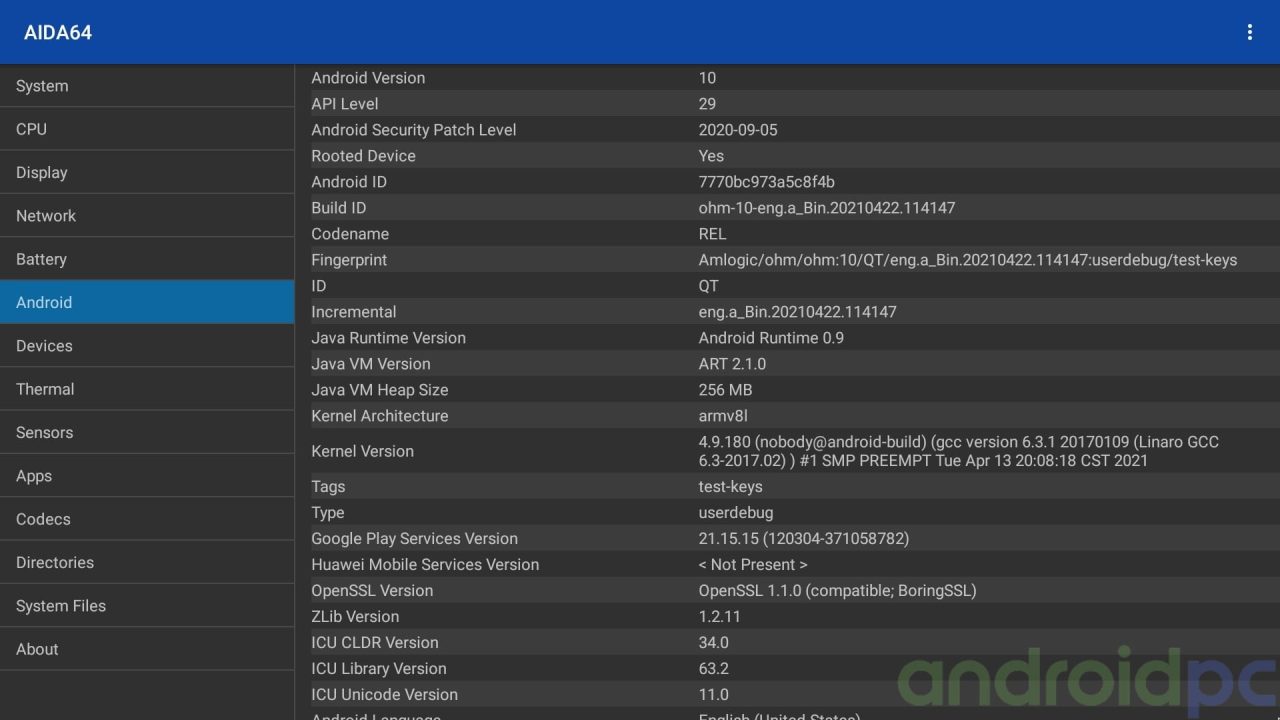Select the Java VM Heap Size value 256 MB
1280x720 pixels.
tap(725, 390)
